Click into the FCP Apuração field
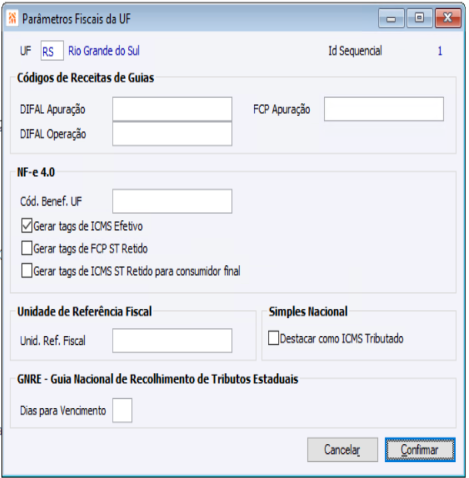The image size is (469, 478). click(384, 109)
